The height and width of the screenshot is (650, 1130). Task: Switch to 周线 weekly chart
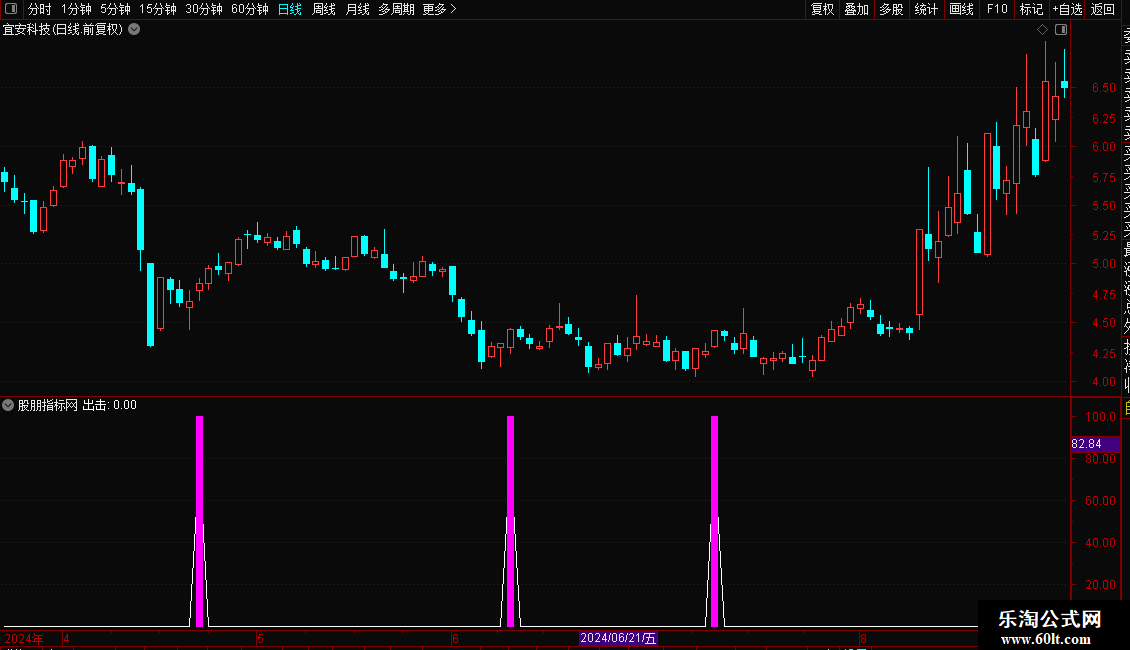pyautogui.click(x=324, y=9)
